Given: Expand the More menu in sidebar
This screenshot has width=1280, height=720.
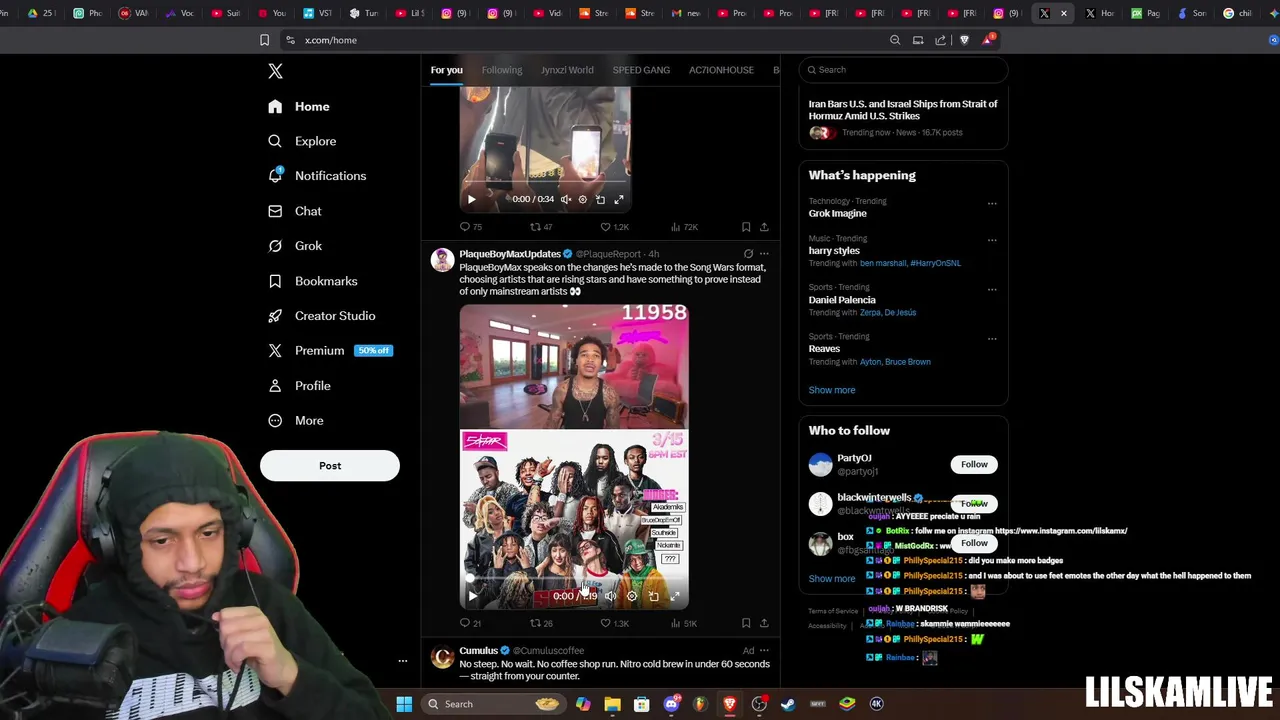Looking at the screenshot, I should pyautogui.click(x=296, y=421).
